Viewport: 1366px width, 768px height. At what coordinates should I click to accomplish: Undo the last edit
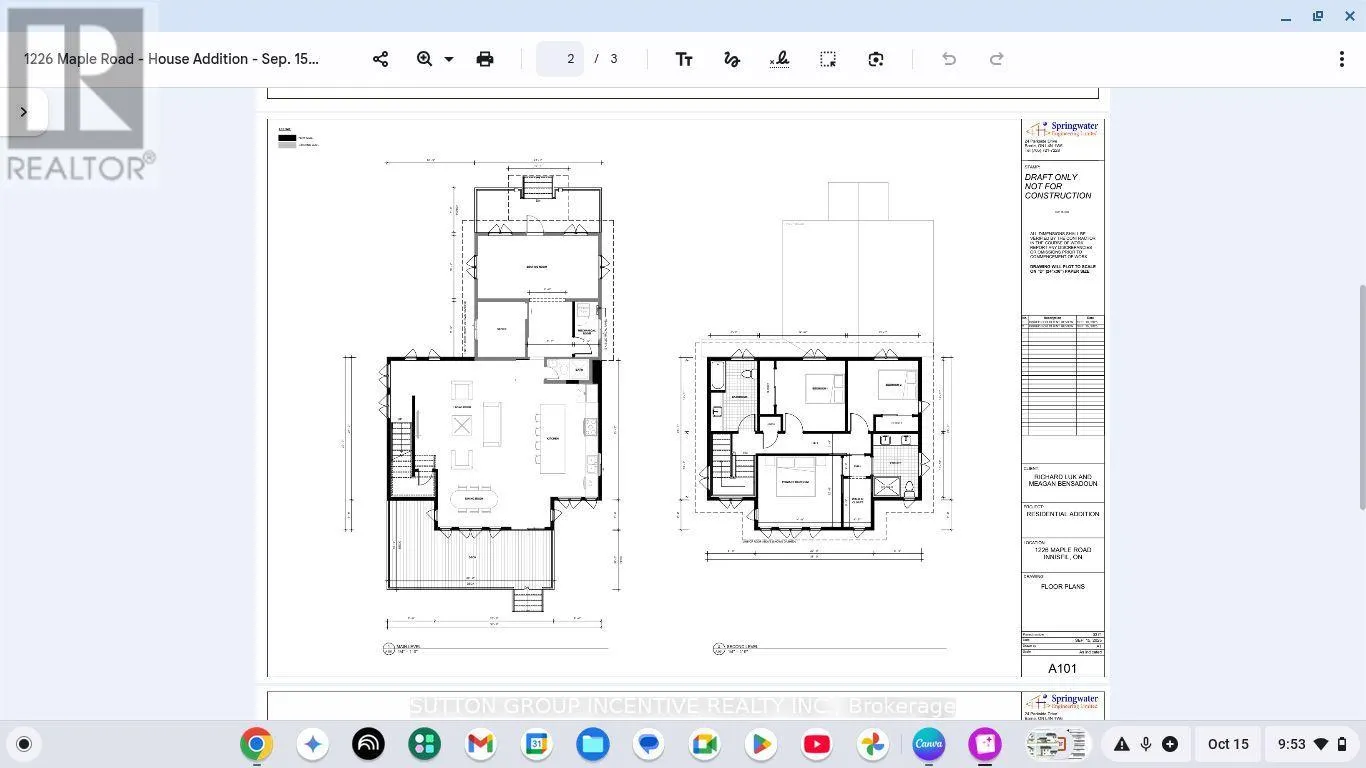(949, 59)
